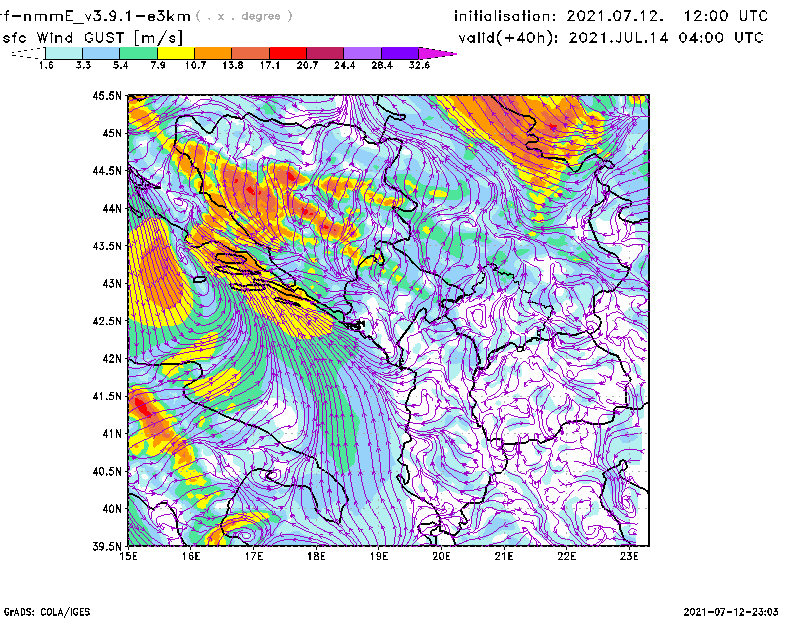Click the red 17.1–20.7 legend swatch

[288, 53]
